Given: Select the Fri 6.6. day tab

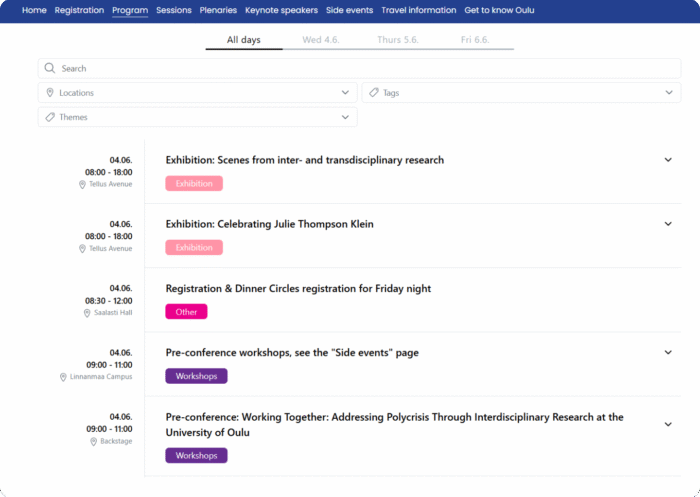Looking at the screenshot, I should tap(476, 40).
